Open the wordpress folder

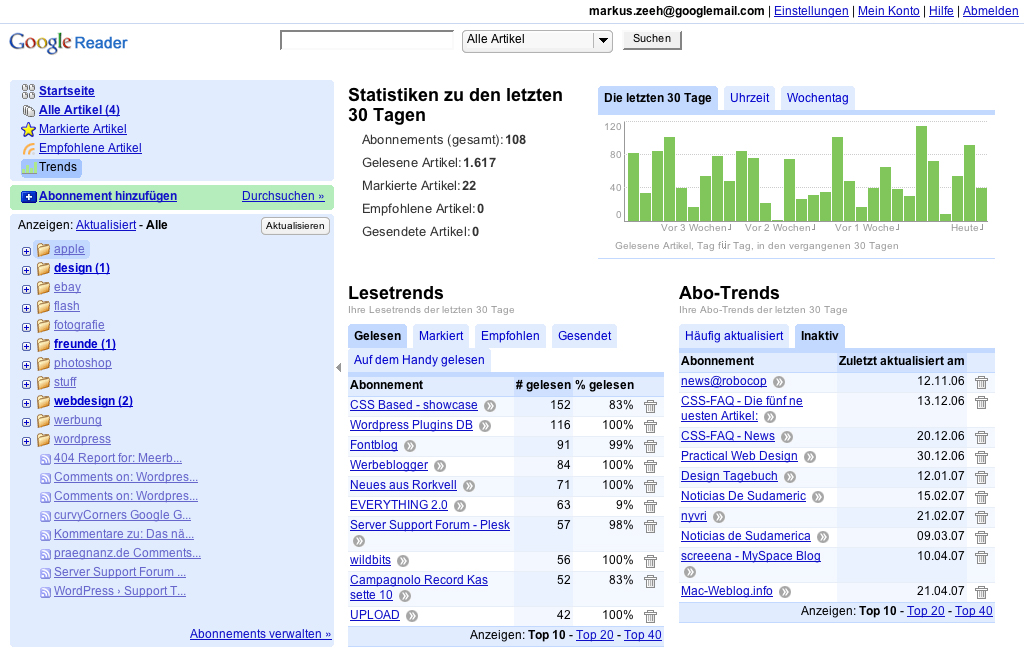coord(82,439)
